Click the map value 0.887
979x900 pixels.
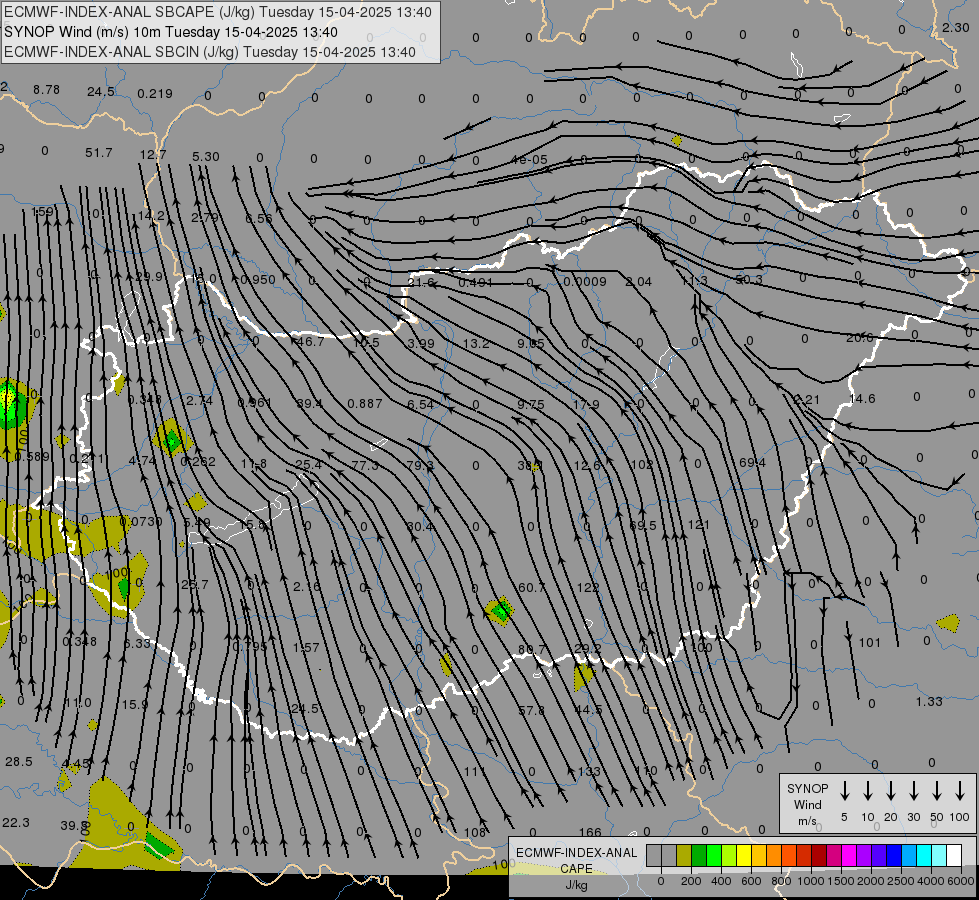pyautogui.click(x=365, y=403)
